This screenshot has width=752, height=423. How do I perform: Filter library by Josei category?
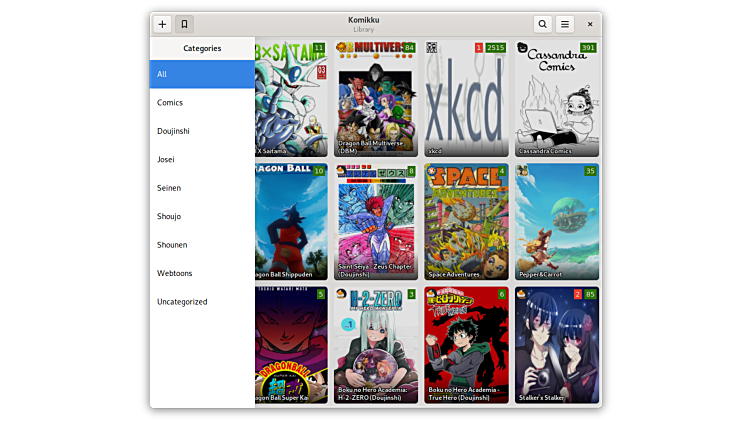202,159
